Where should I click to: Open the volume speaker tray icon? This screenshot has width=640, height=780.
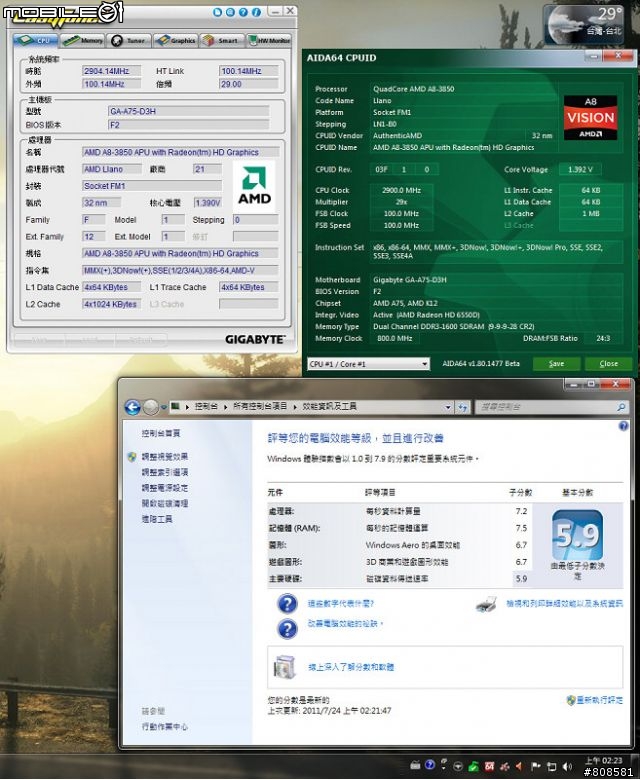567,767
